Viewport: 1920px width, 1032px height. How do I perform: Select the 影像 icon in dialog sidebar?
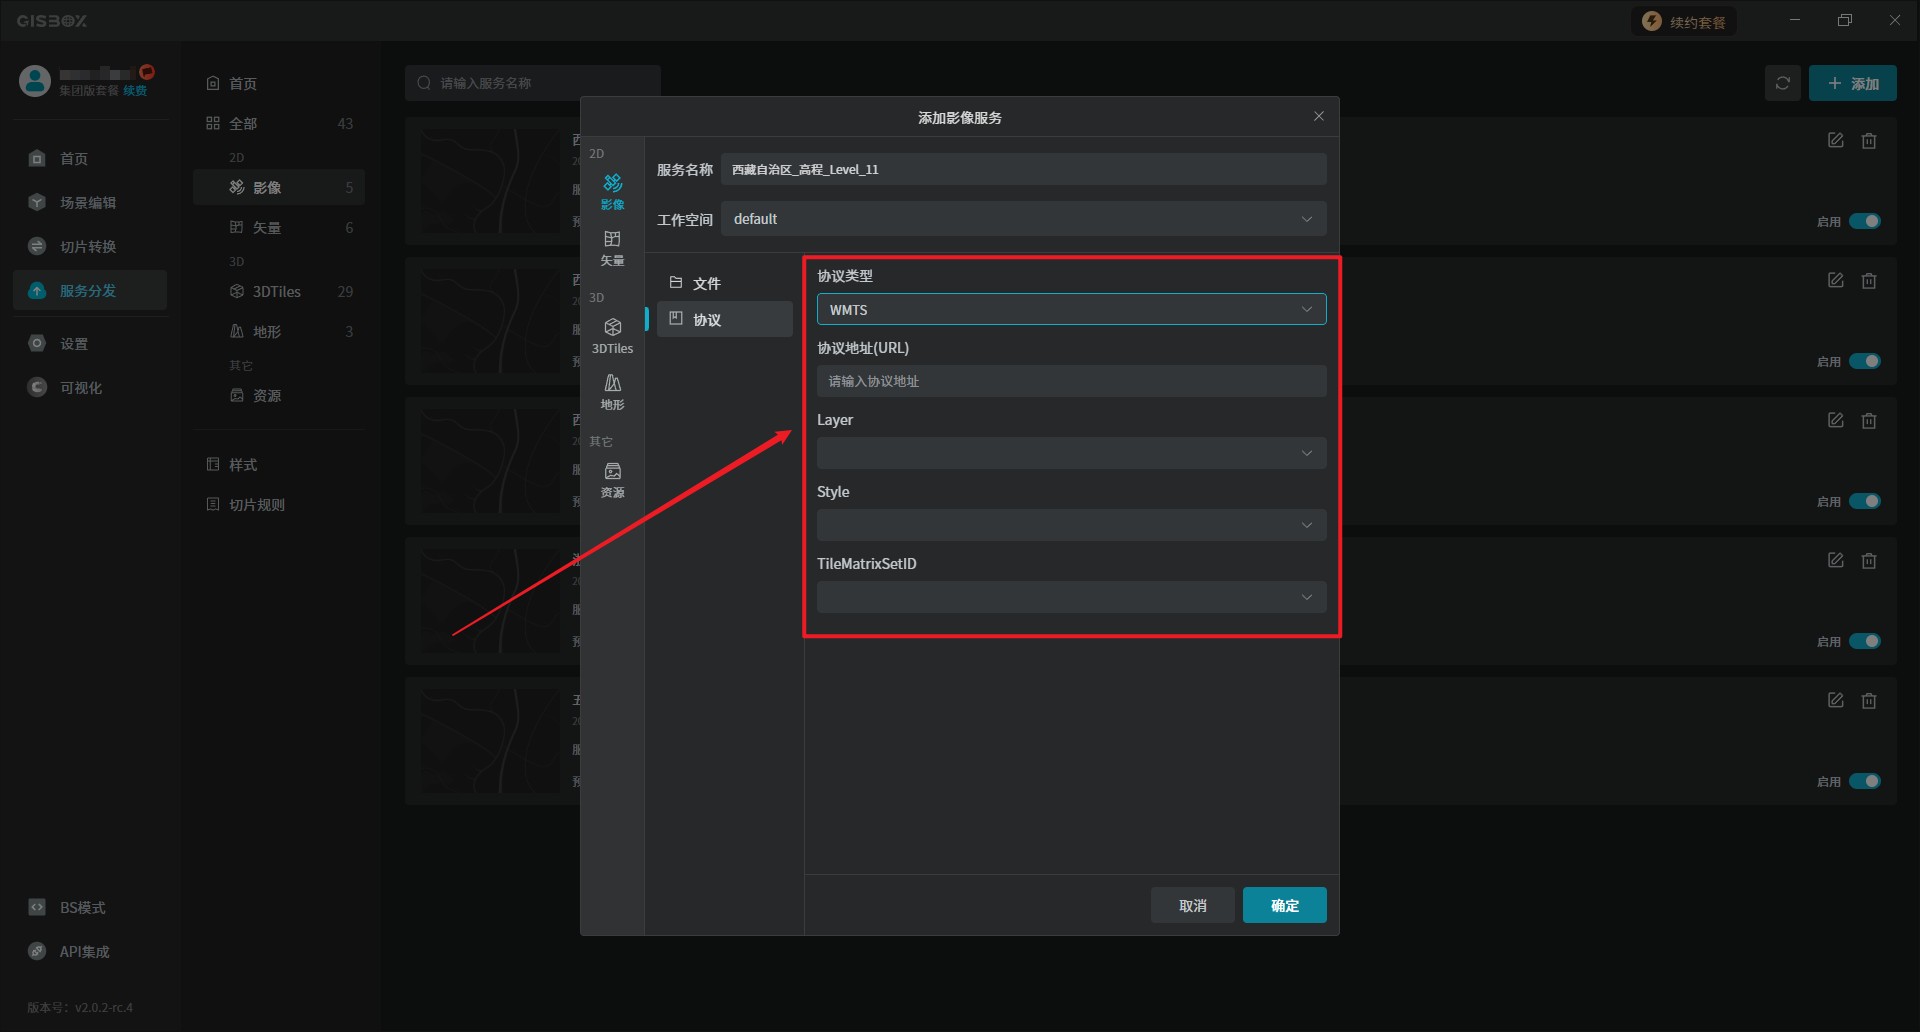coord(612,190)
